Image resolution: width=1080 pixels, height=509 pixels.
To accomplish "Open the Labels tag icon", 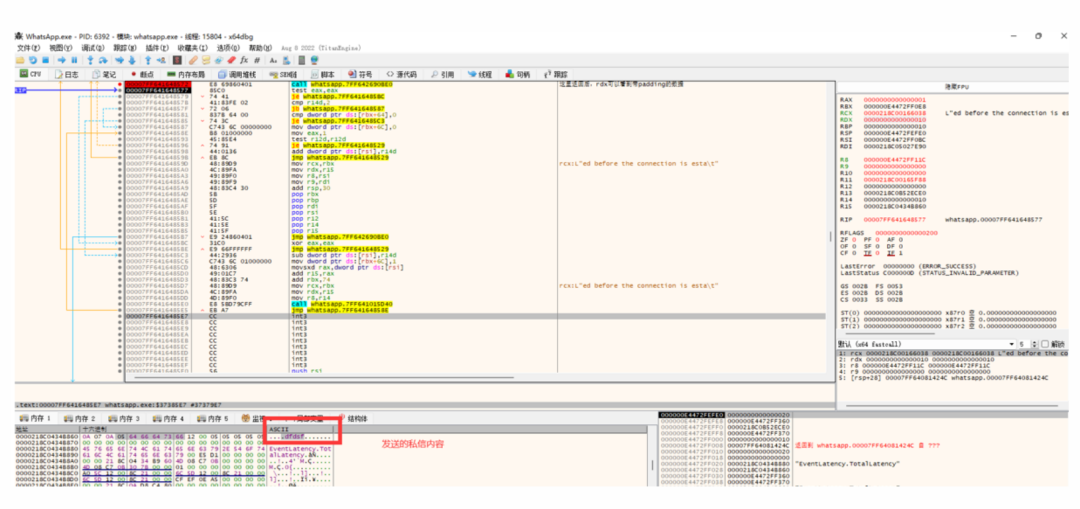I will pyautogui.click(x=218, y=60).
